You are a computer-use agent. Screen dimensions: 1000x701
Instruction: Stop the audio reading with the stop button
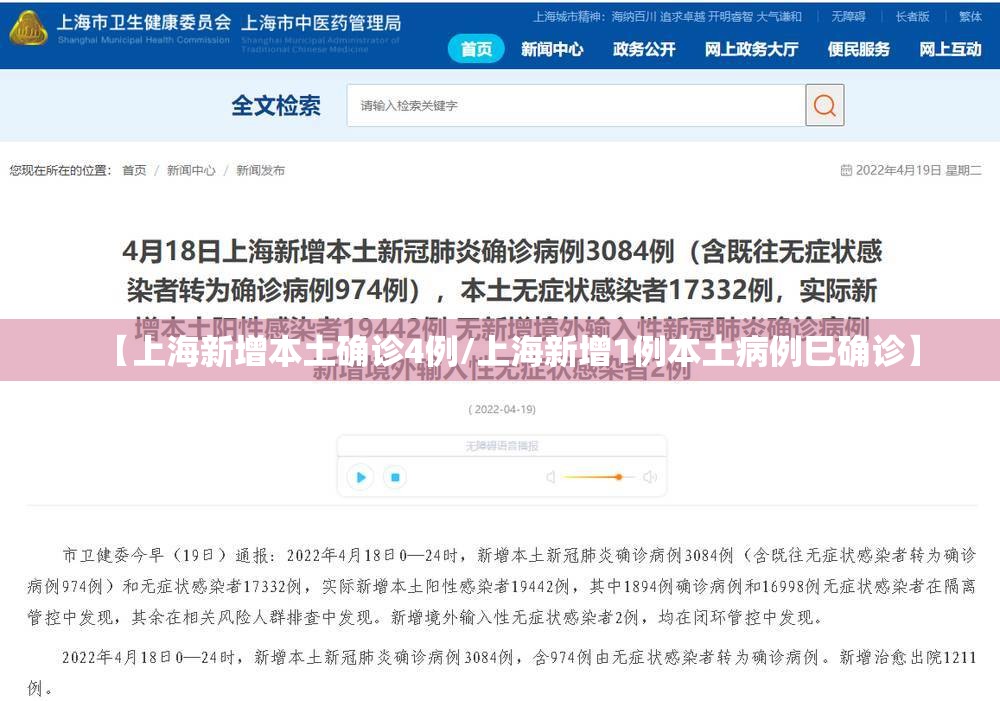click(395, 477)
